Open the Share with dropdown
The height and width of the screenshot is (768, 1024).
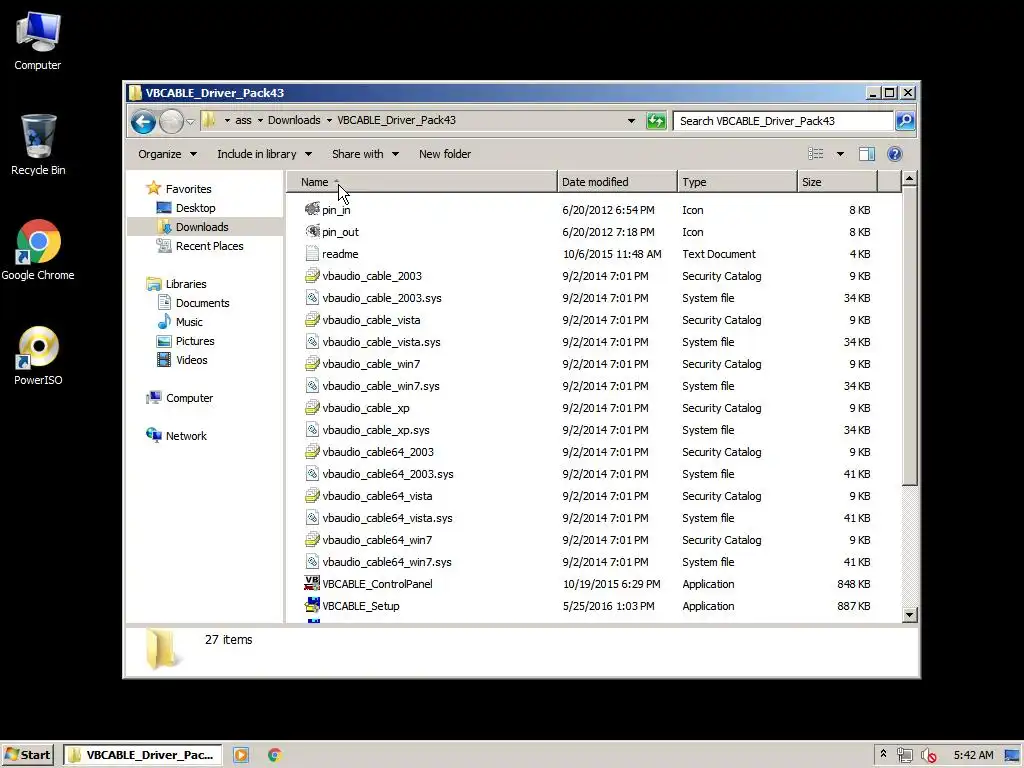pos(365,154)
